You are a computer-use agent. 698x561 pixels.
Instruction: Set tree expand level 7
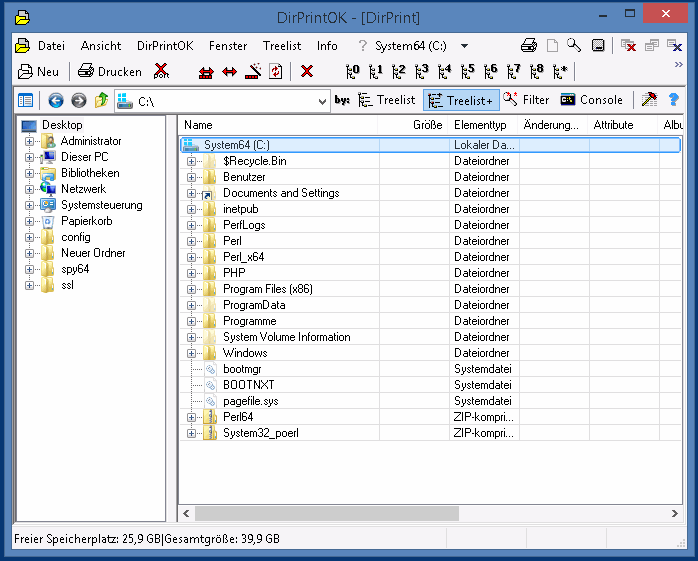[x=514, y=71]
